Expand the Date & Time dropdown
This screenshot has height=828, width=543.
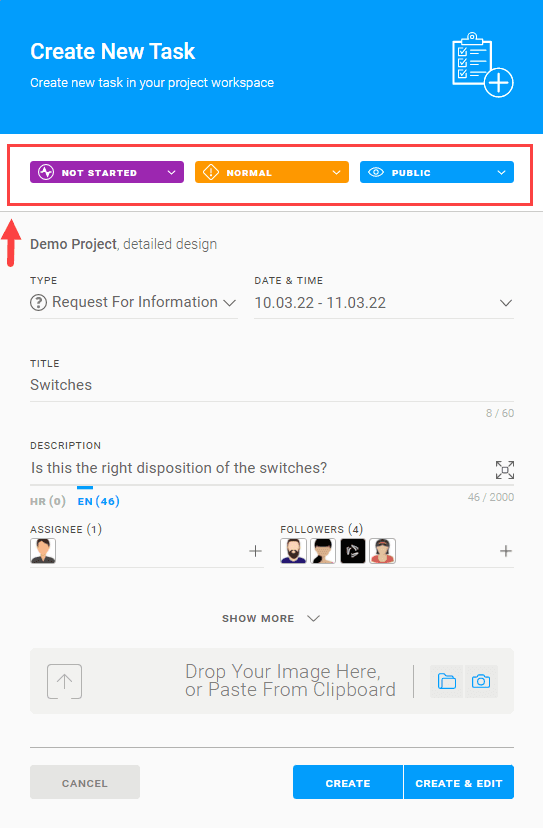(x=384, y=303)
